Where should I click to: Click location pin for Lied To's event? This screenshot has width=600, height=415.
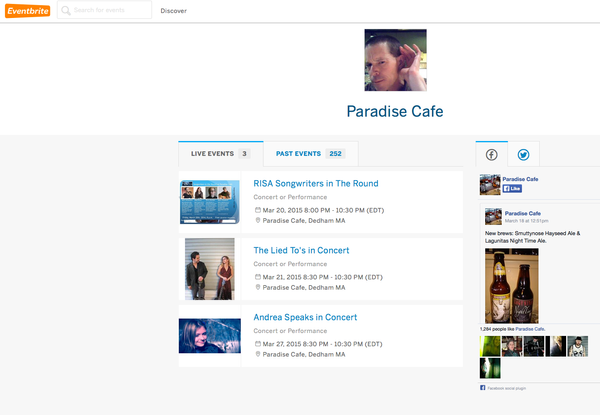pos(258,287)
